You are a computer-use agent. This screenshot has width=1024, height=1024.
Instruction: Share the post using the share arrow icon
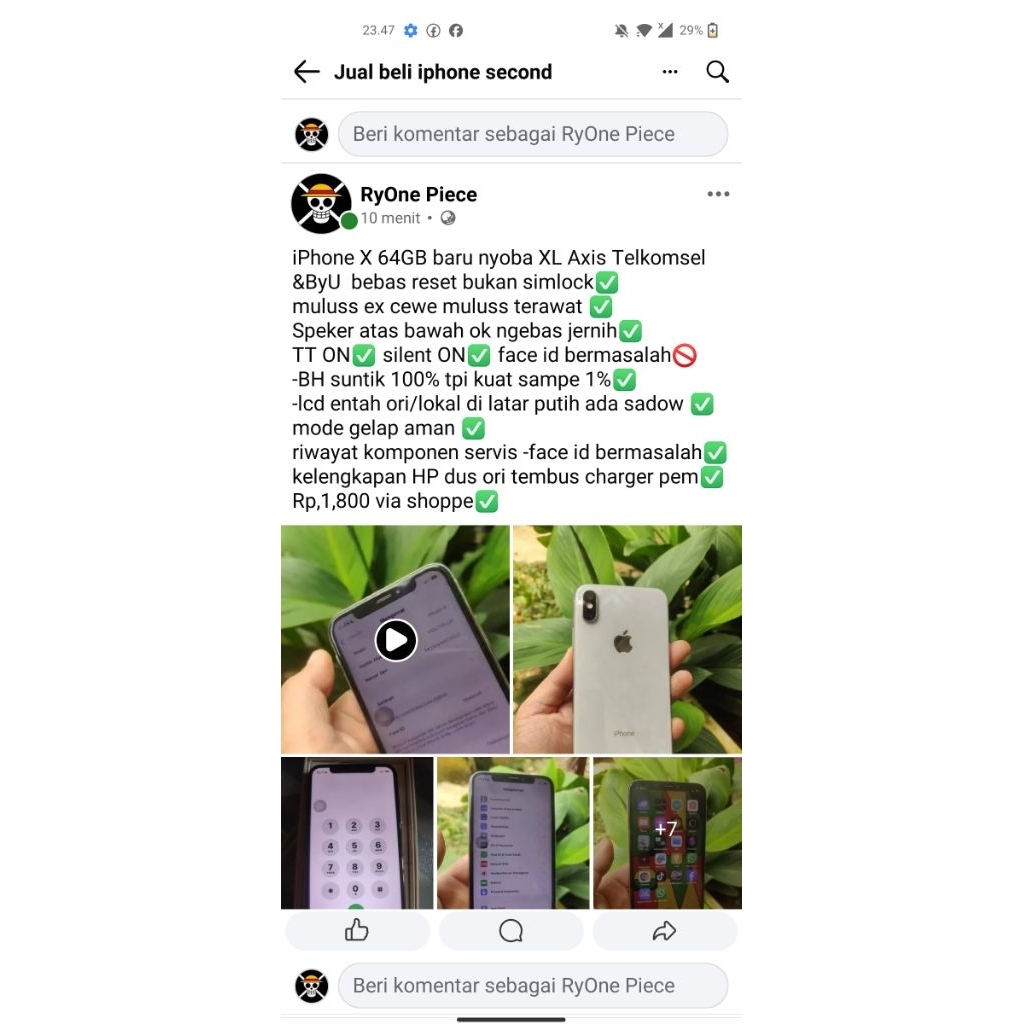click(x=664, y=930)
